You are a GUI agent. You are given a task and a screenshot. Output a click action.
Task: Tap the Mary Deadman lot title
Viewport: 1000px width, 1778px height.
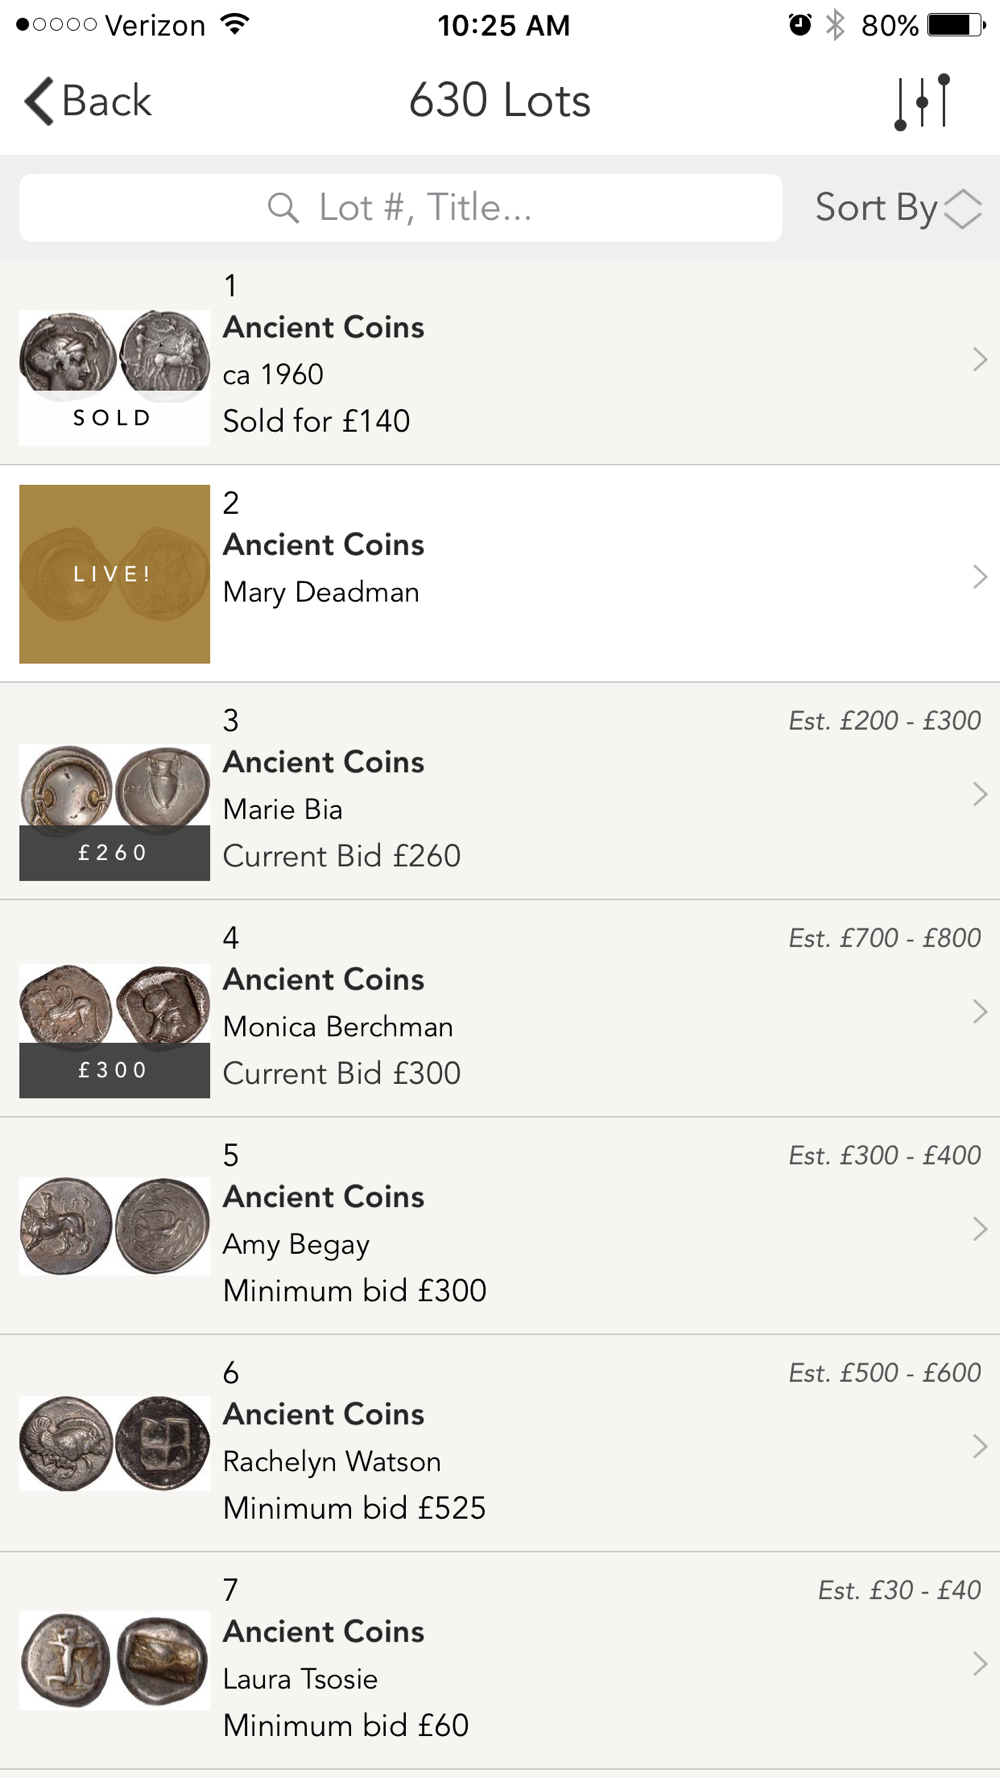[x=321, y=592]
